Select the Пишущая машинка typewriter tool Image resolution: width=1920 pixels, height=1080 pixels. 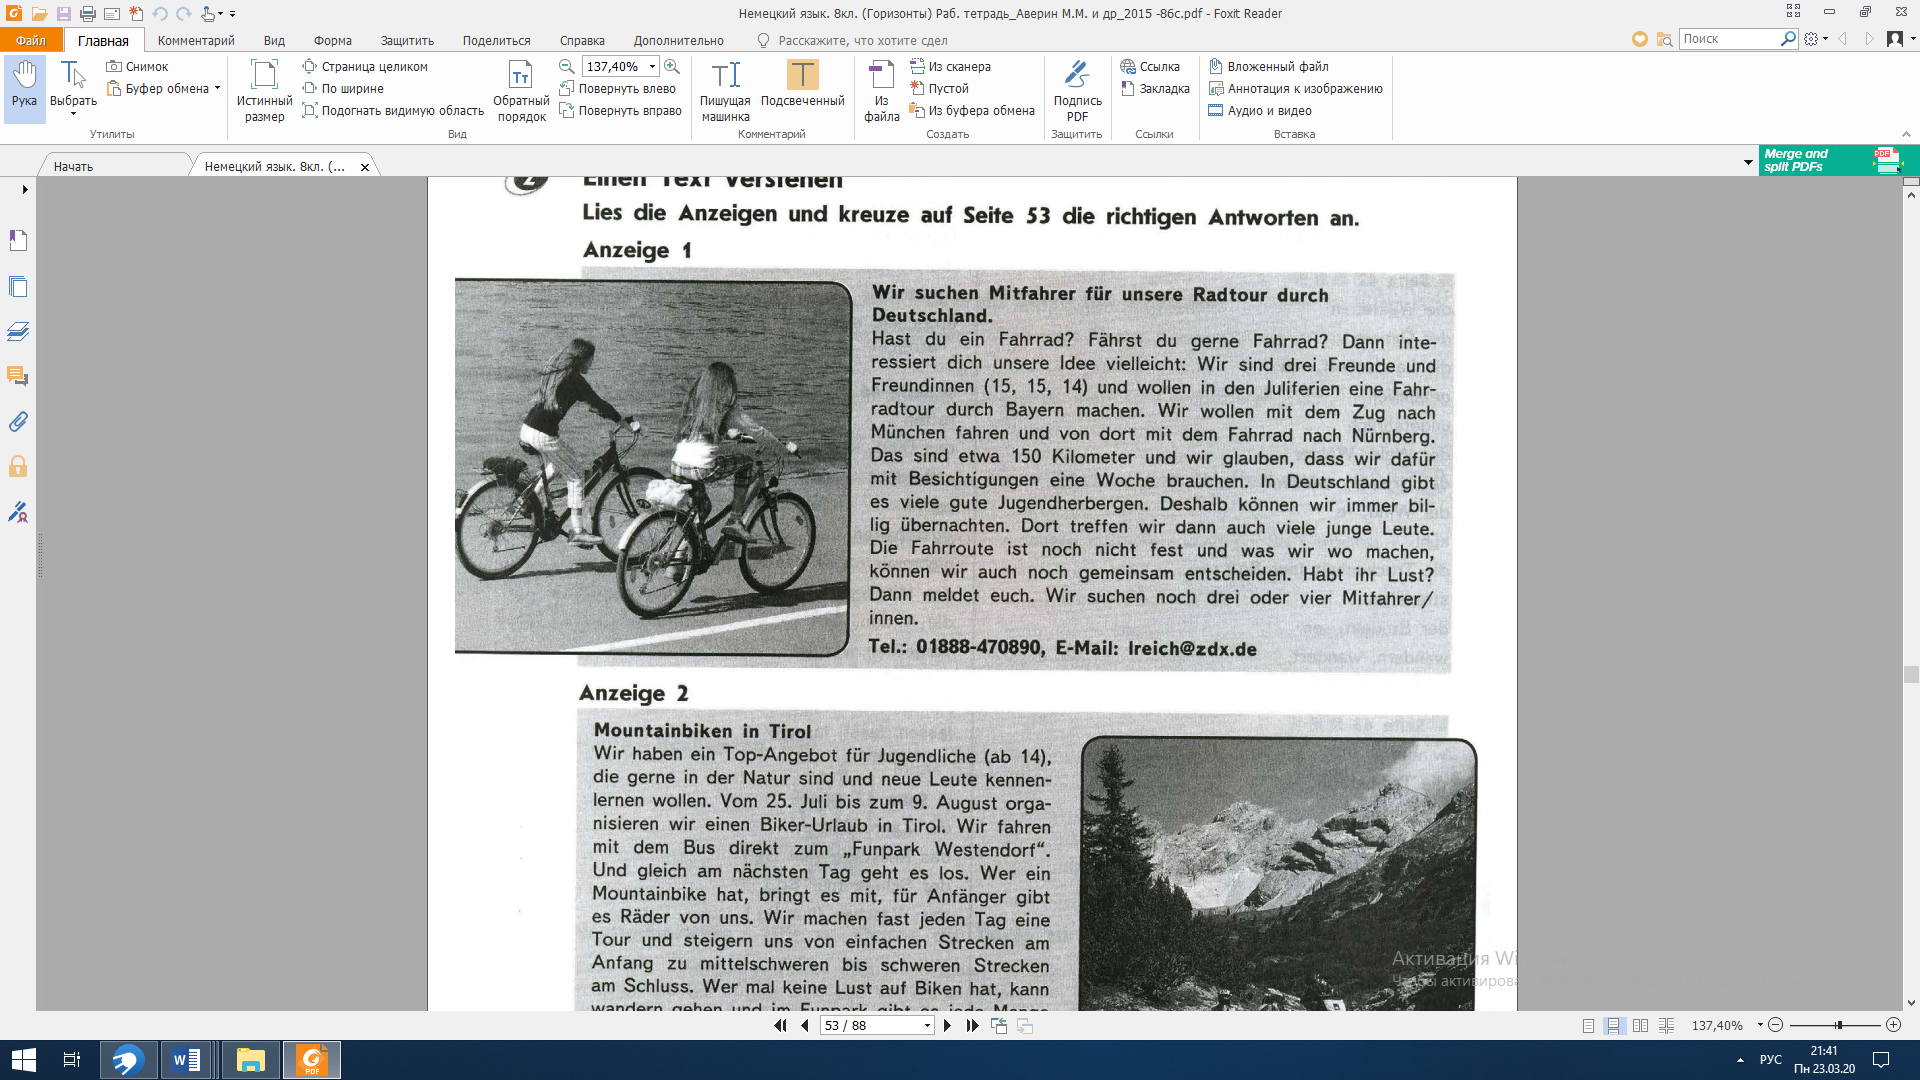click(725, 90)
